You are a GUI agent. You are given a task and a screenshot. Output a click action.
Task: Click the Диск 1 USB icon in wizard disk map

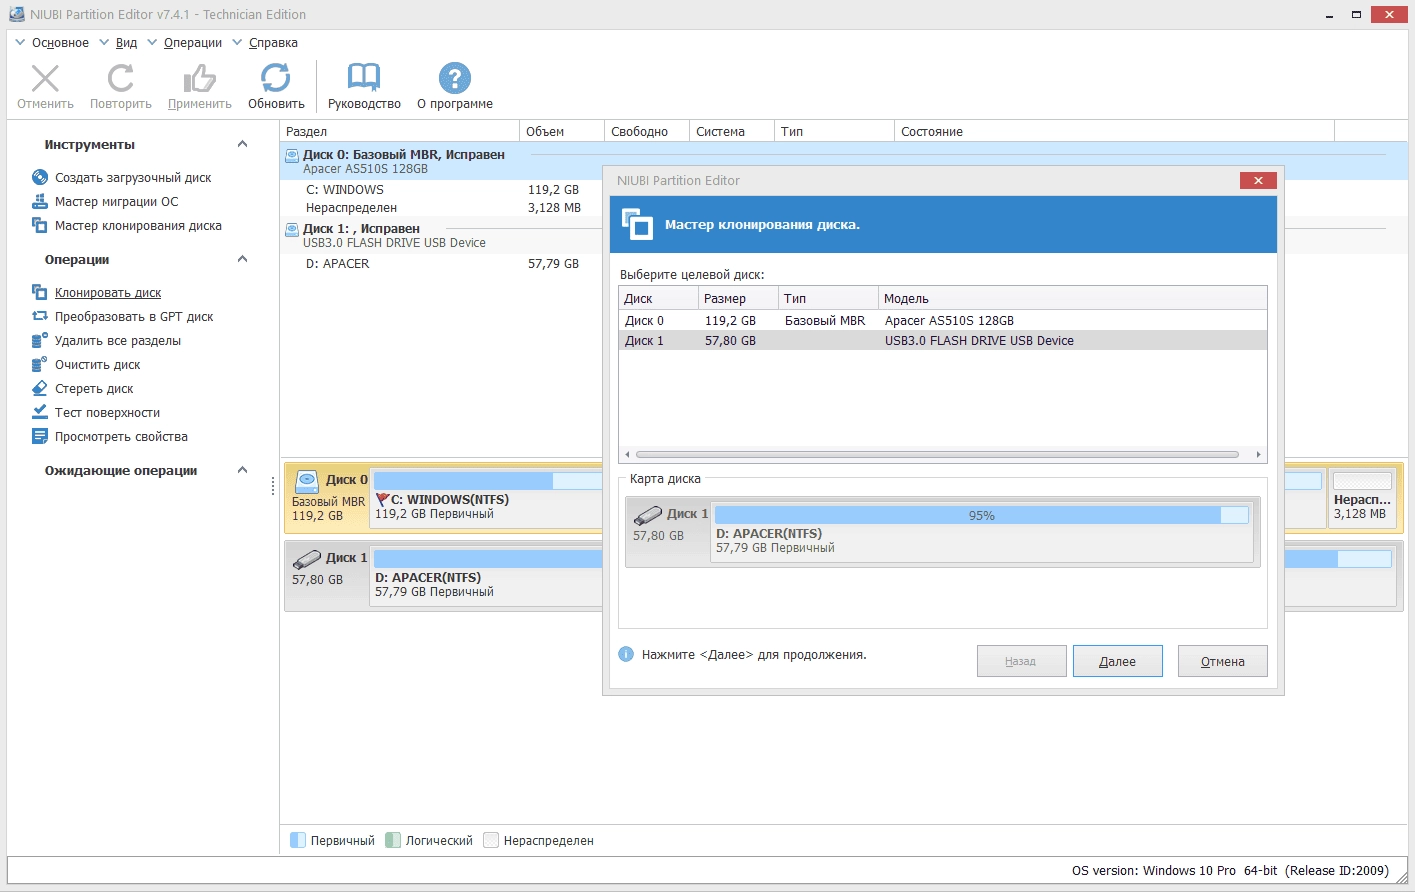tap(648, 514)
